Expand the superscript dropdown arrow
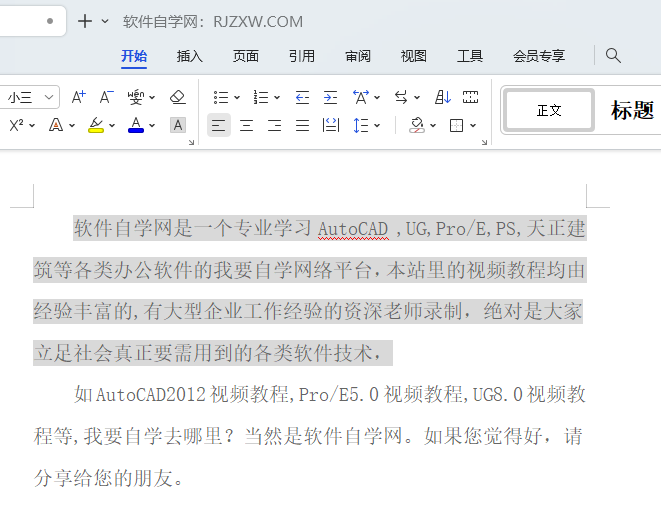Image resolution: width=661 pixels, height=518 pixels. pos(32,126)
